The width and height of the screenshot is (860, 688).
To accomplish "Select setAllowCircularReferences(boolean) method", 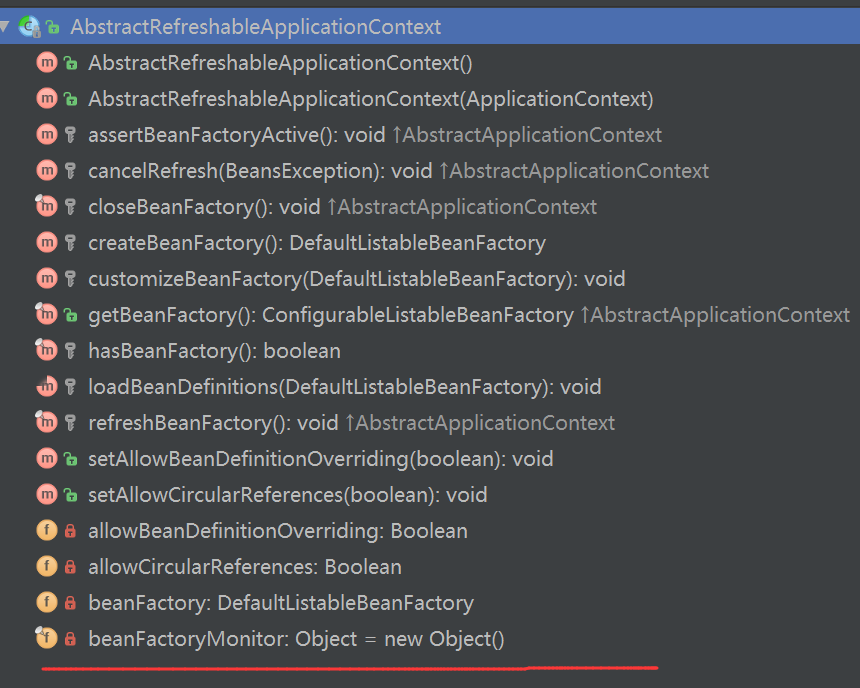I will click(x=287, y=495).
